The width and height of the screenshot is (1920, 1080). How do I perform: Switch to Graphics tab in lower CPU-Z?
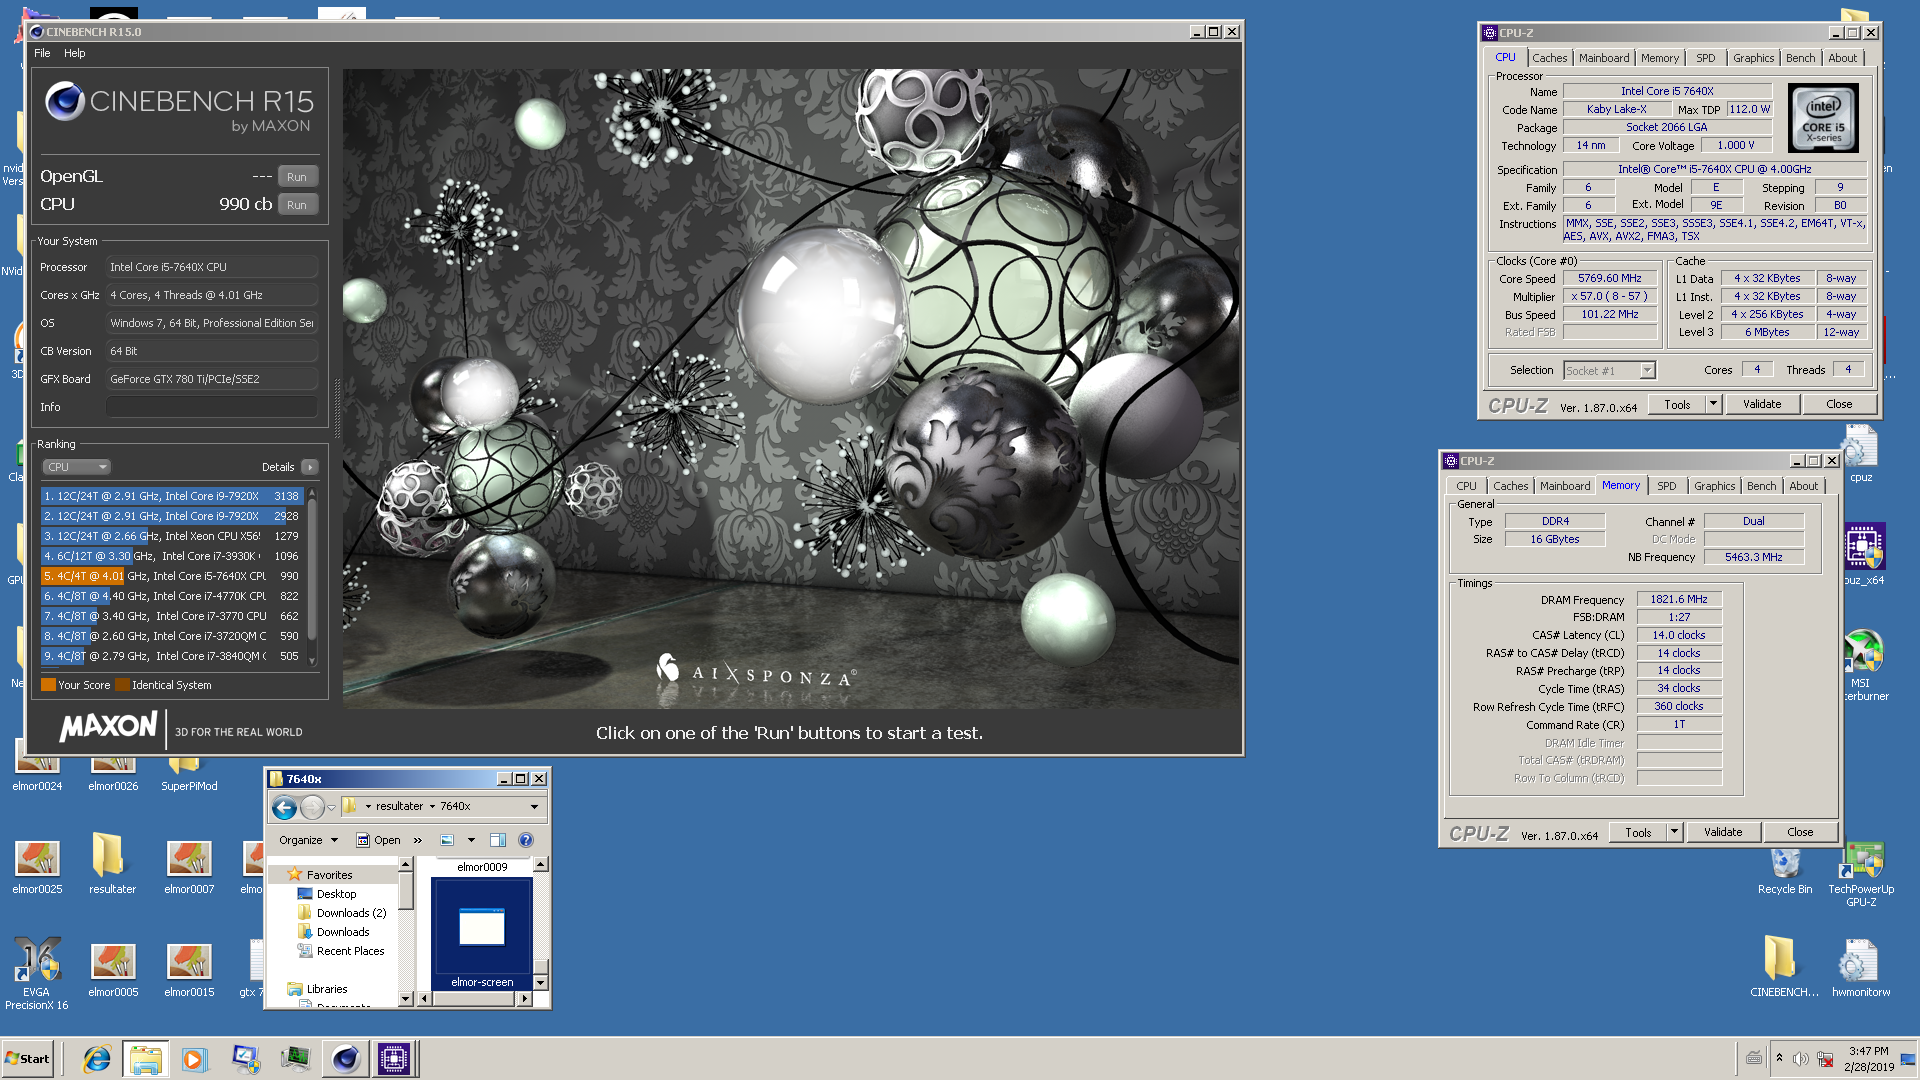point(1714,486)
